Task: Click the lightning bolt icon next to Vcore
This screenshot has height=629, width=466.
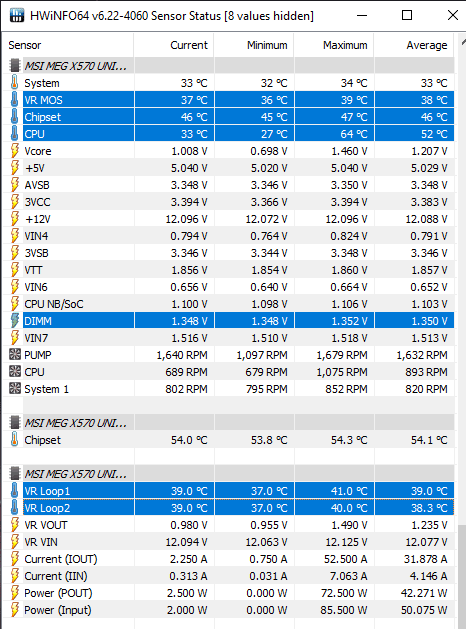Action: tap(14, 151)
